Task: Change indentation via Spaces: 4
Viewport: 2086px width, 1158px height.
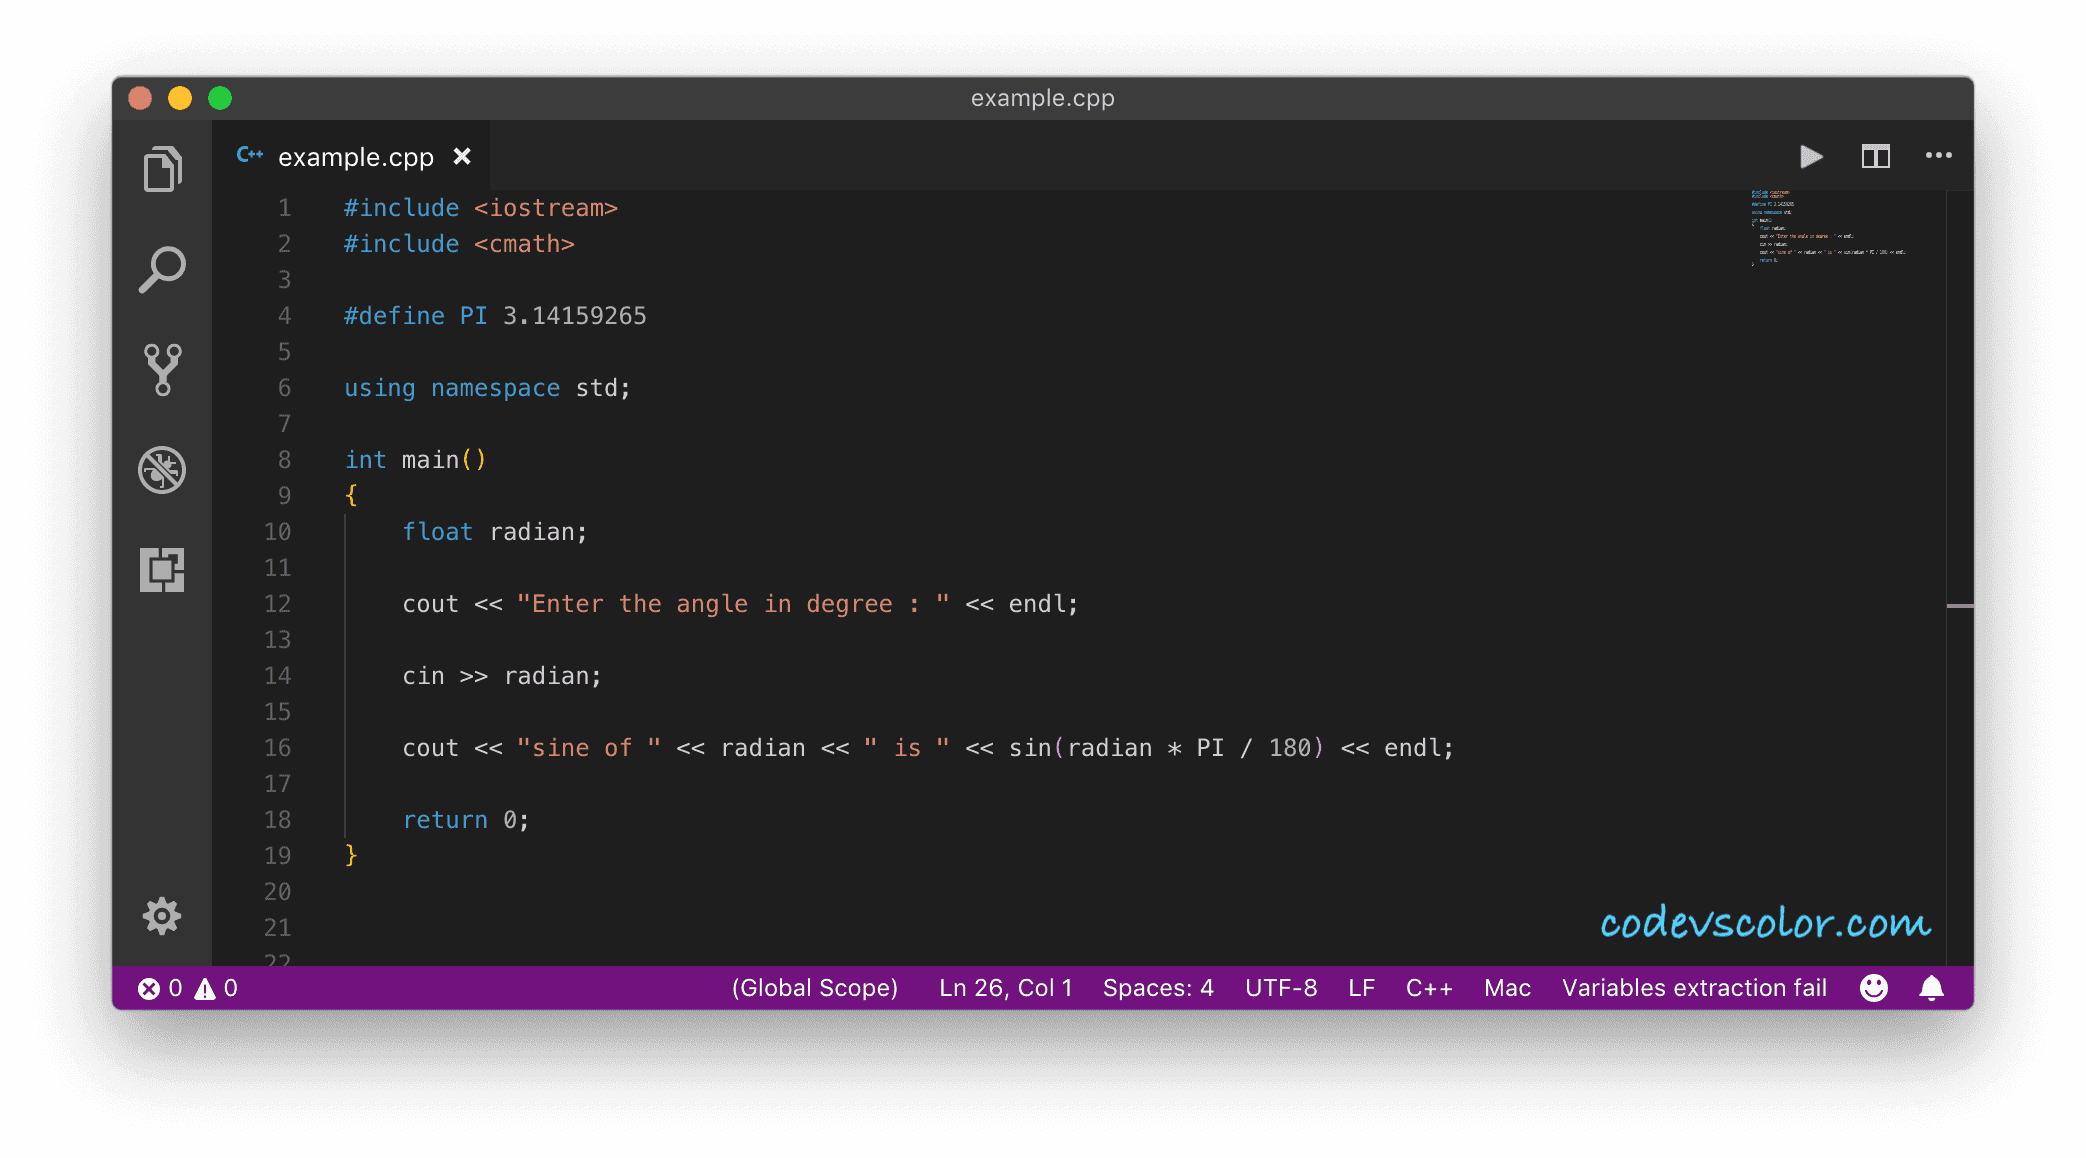Action: click(x=1158, y=988)
